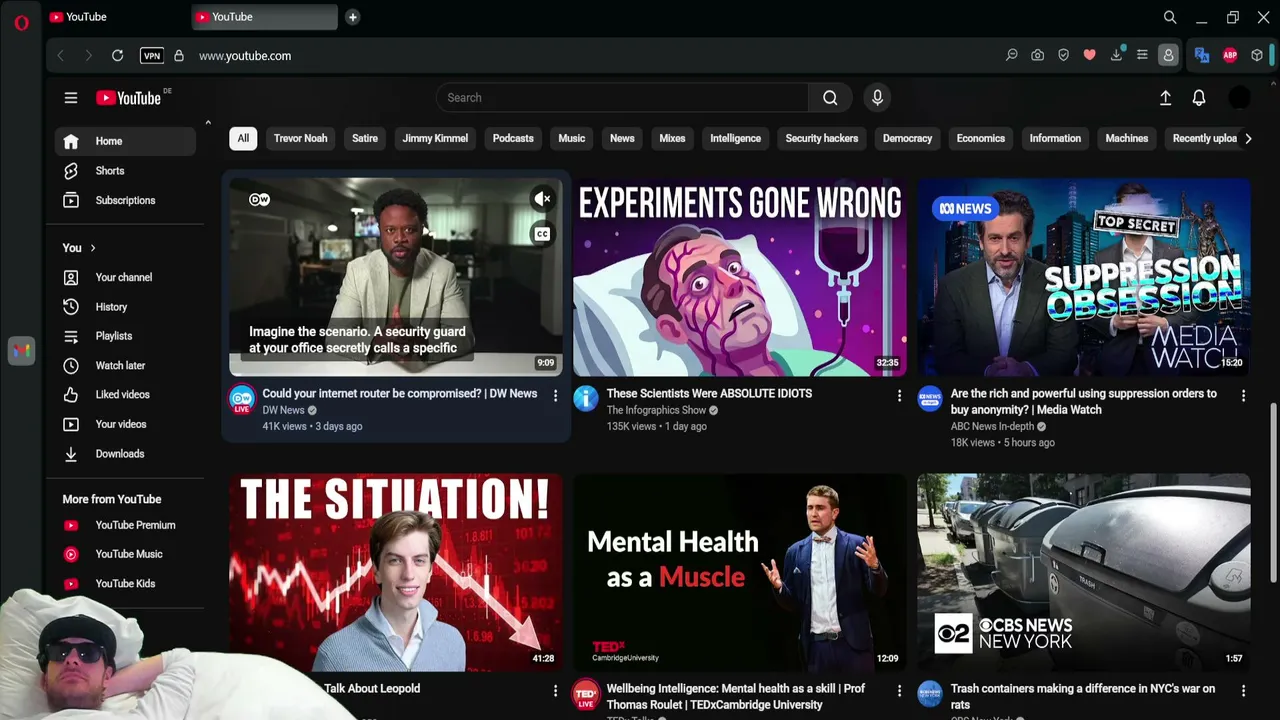Screen dimensions: 1280x720
Task: Open Watch later in the sidebar
Action: tap(125, 366)
